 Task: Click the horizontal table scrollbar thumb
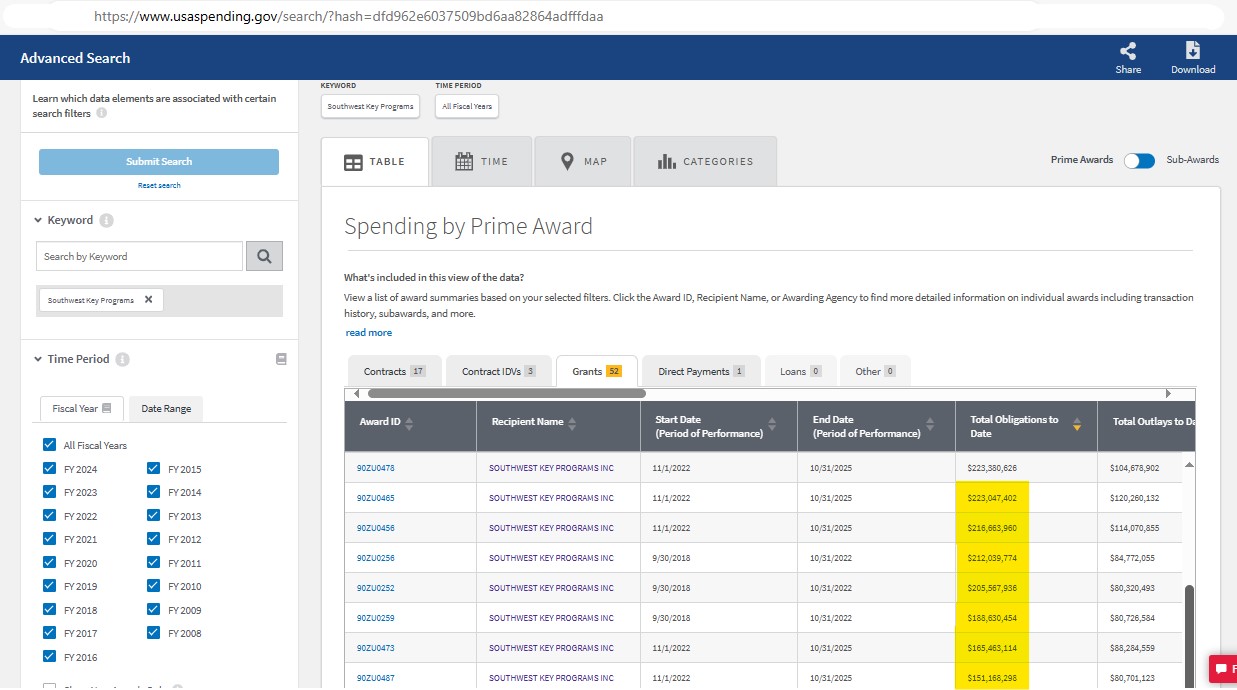point(506,393)
